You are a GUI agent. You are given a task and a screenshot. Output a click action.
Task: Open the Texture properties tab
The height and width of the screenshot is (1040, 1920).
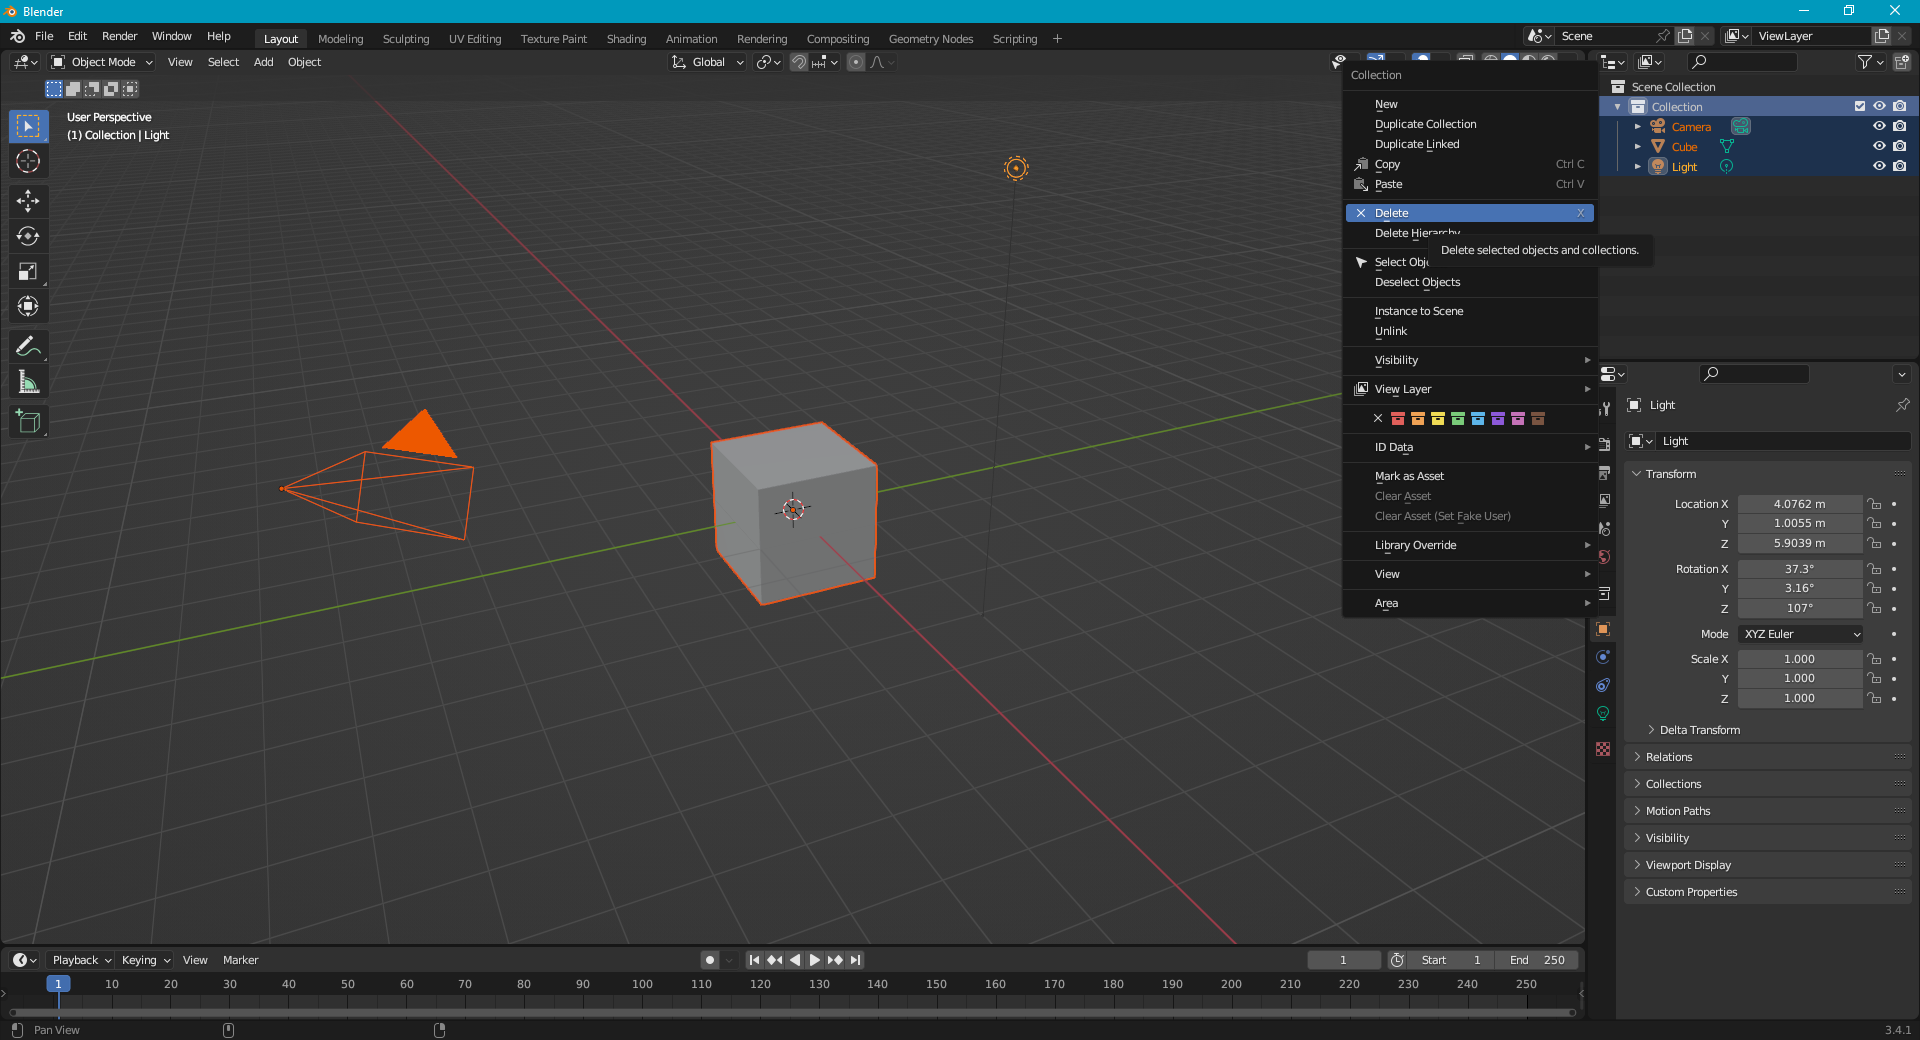coord(1603,749)
